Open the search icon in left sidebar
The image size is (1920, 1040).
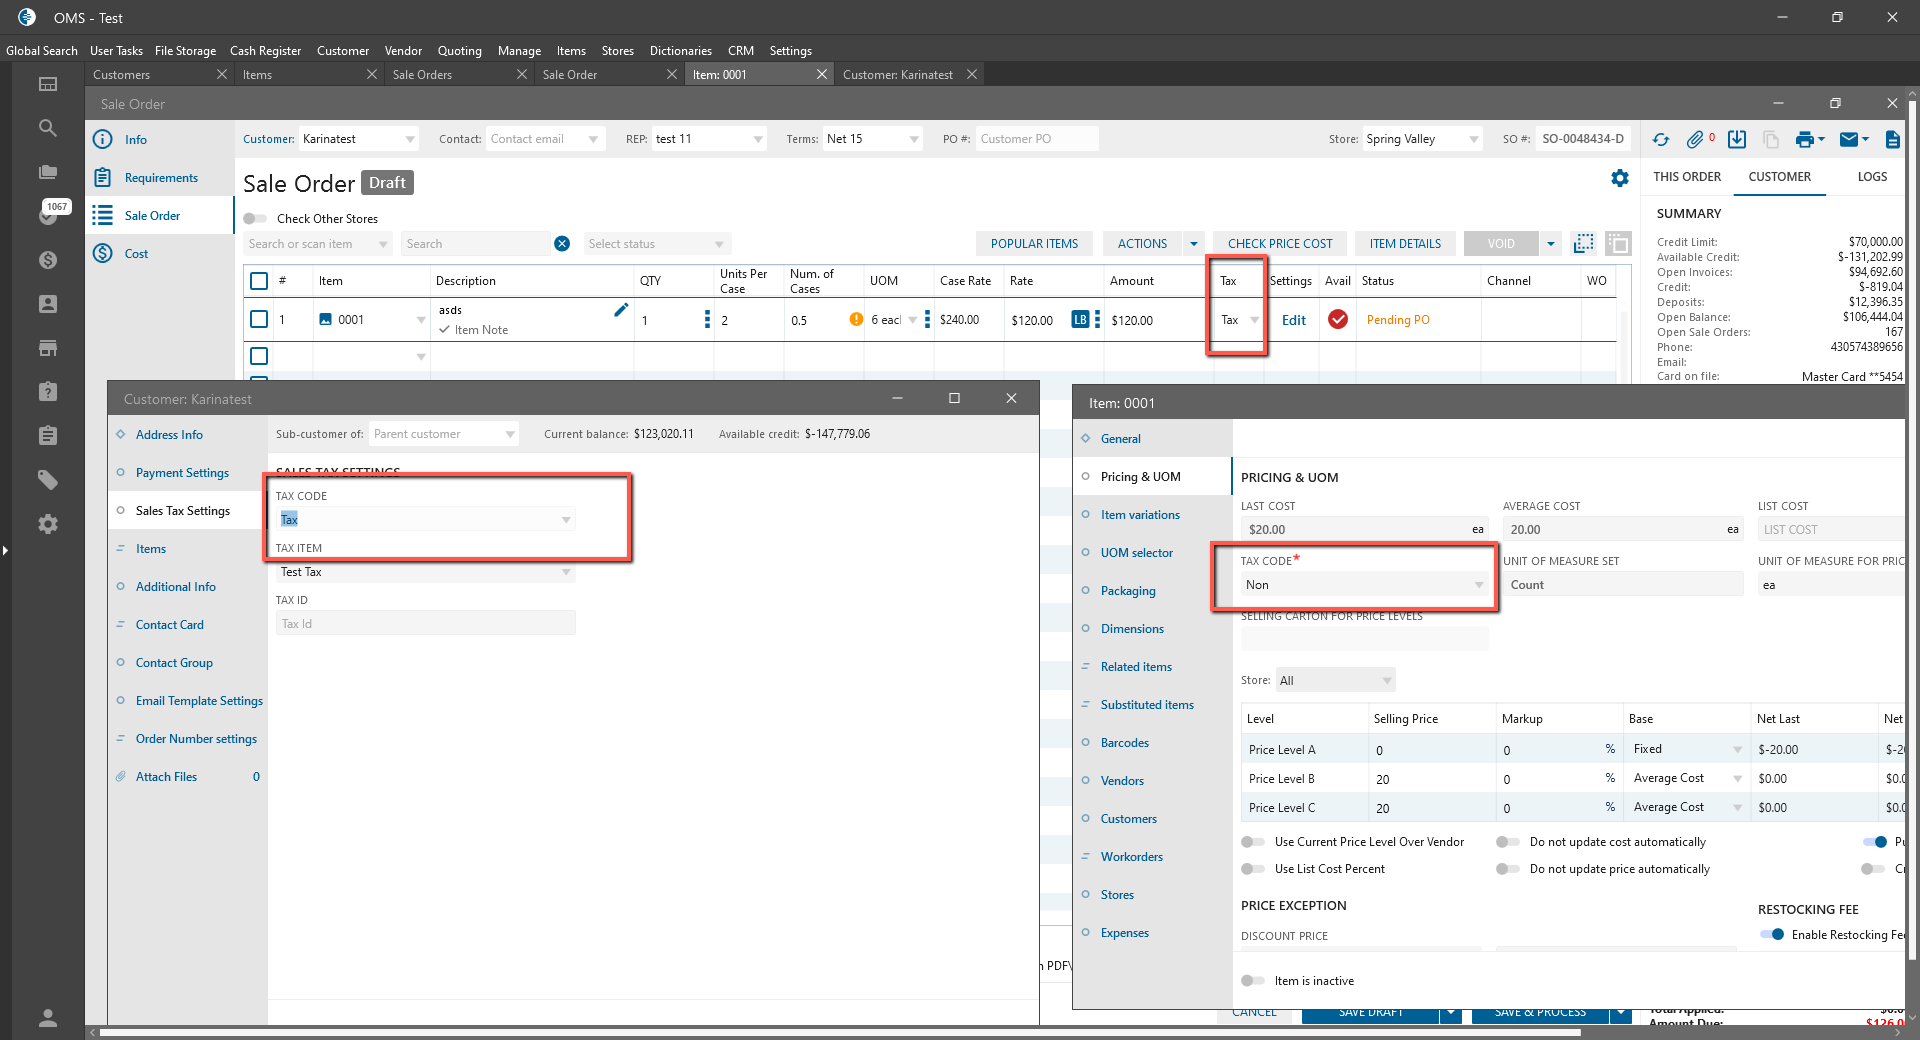(47, 128)
